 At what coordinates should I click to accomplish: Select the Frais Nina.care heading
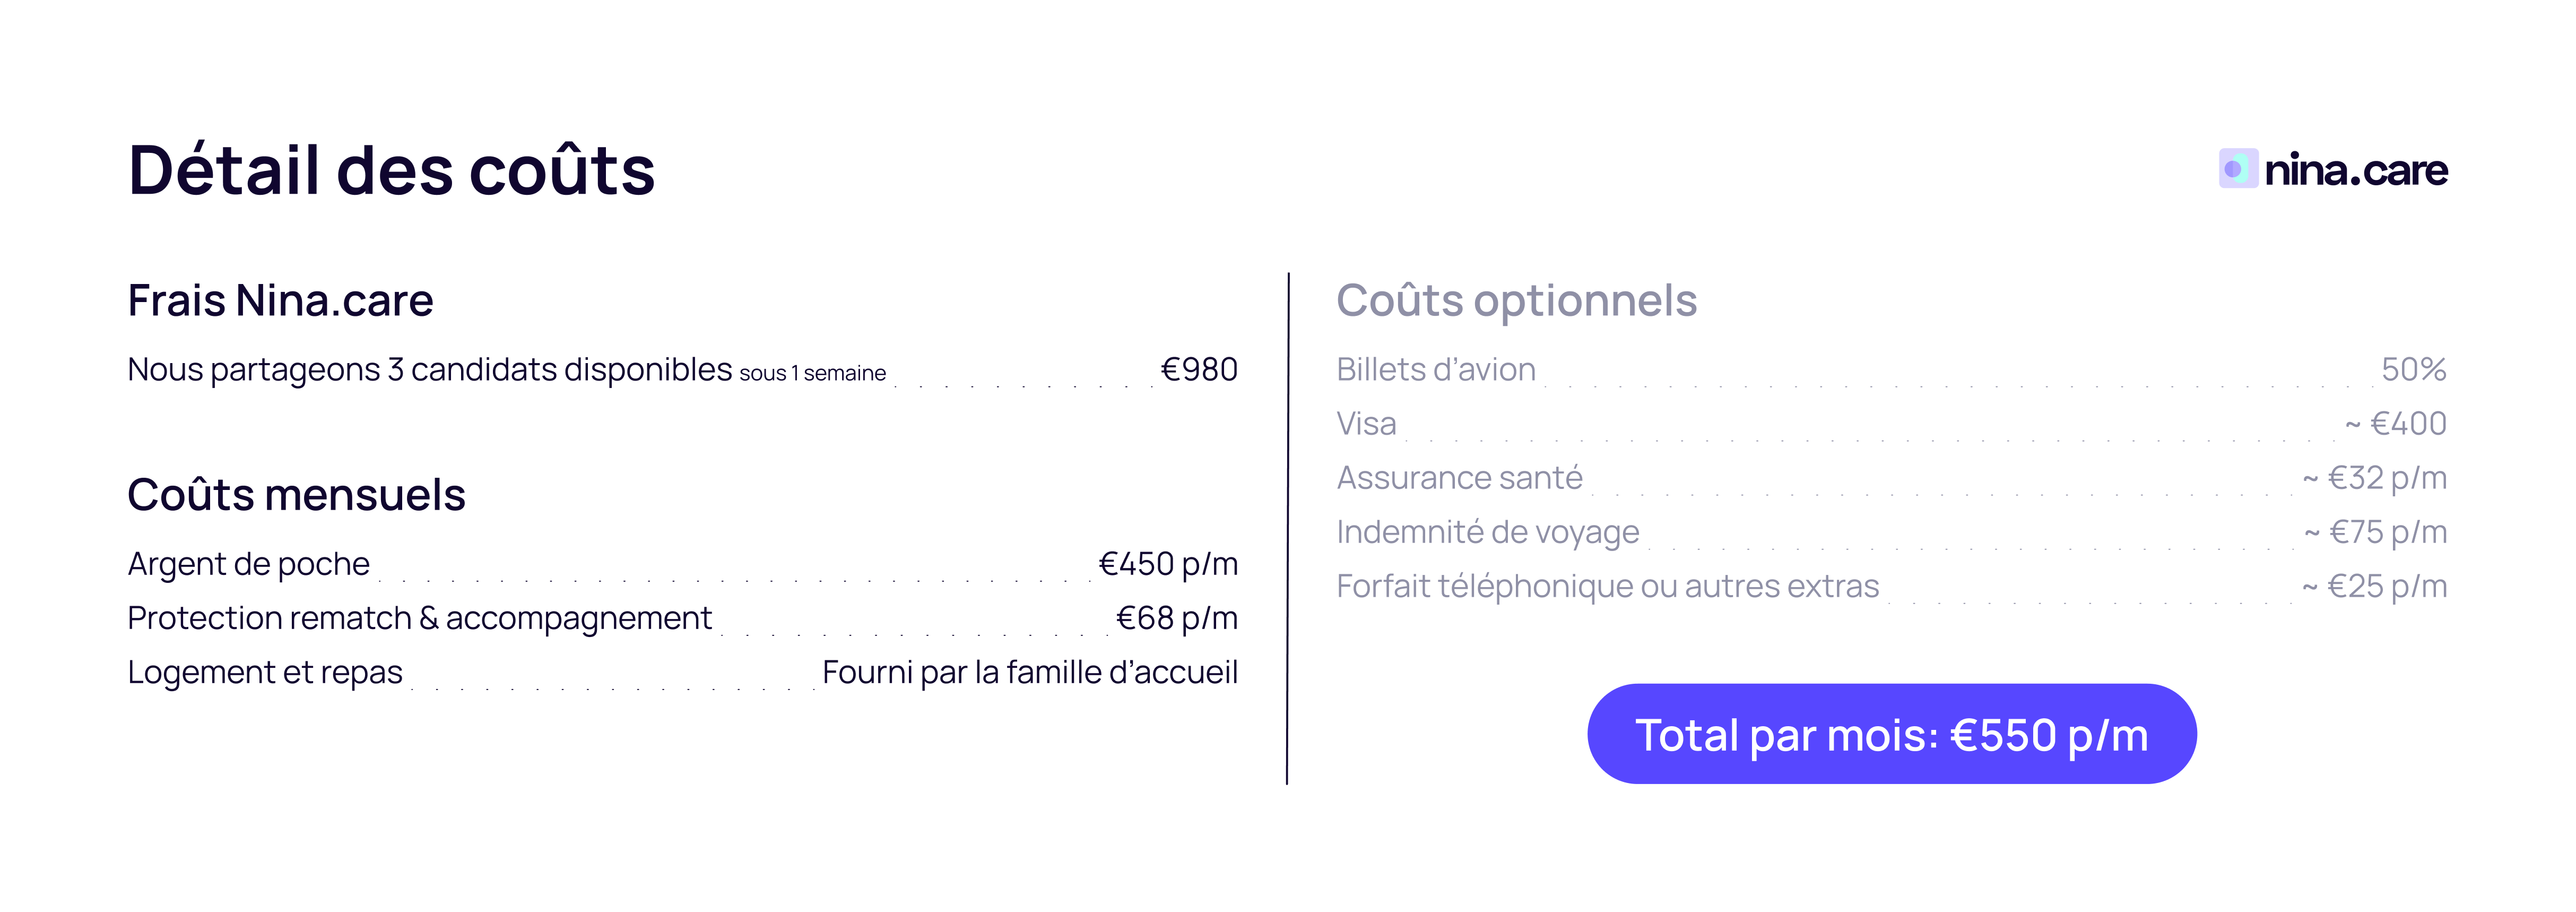point(280,300)
